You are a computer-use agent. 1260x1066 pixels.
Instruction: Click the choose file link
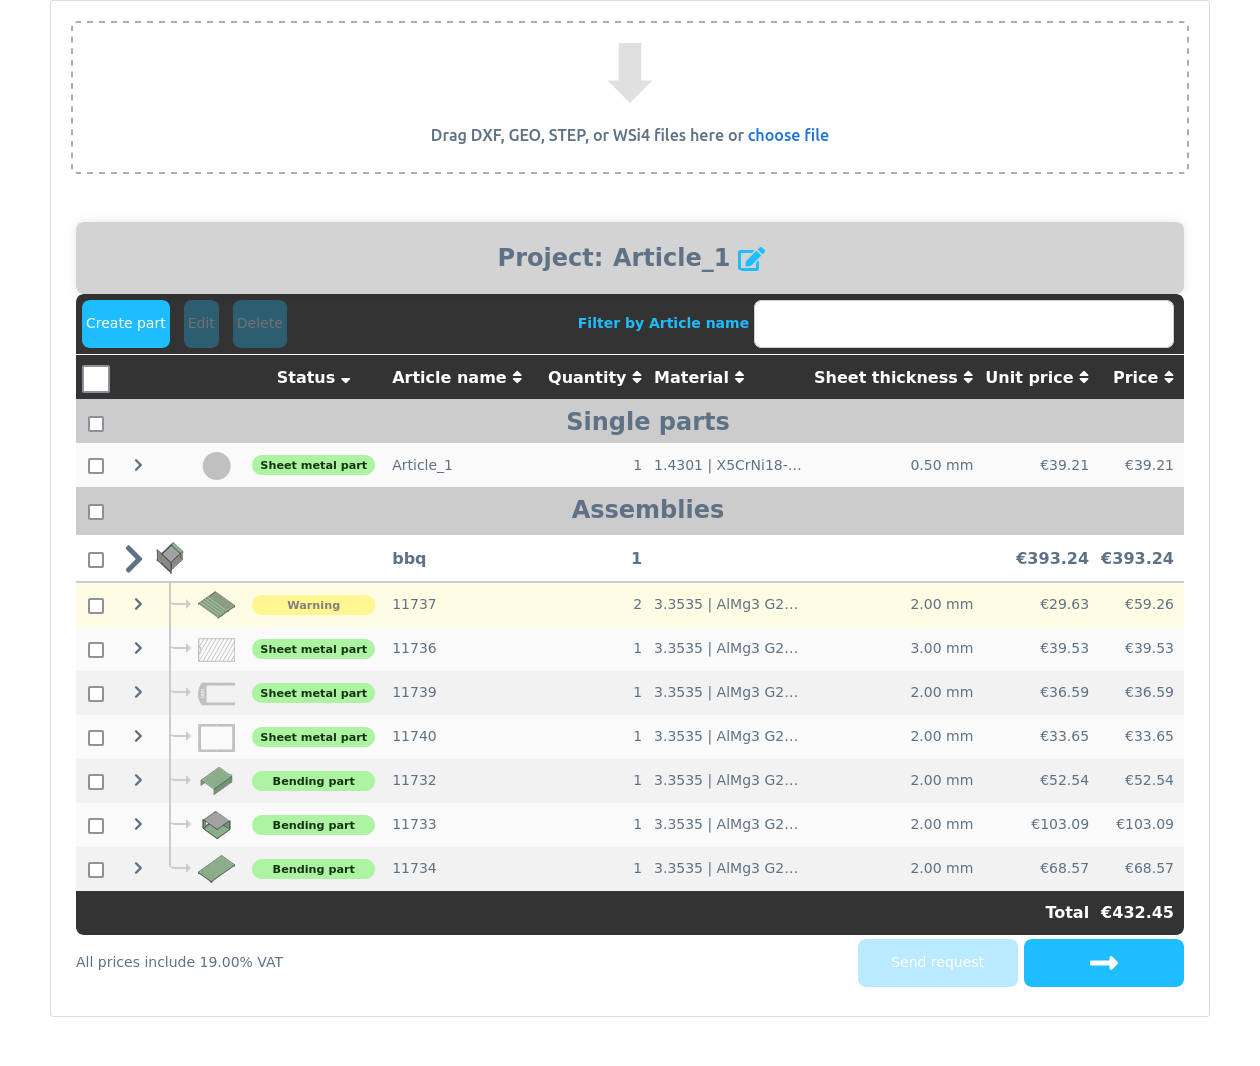(x=788, y=135)
